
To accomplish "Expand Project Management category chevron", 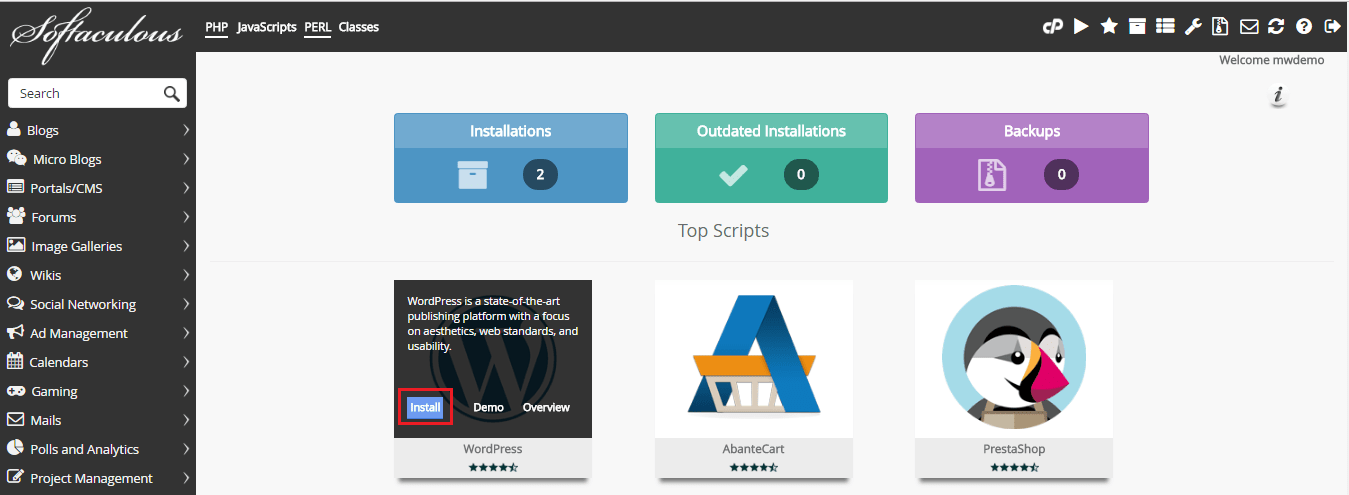I will (x=186, y=478).
